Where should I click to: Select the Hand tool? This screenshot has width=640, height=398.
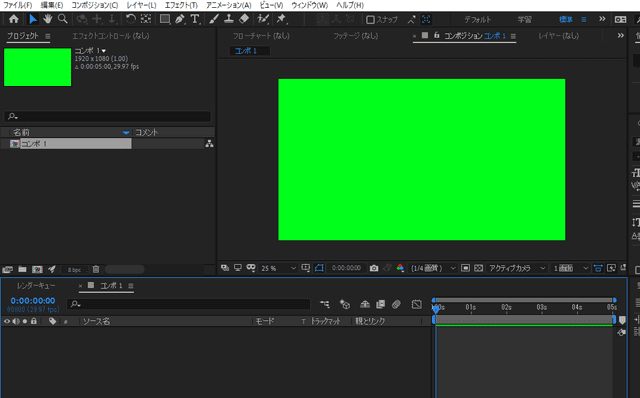pos(48,19)
